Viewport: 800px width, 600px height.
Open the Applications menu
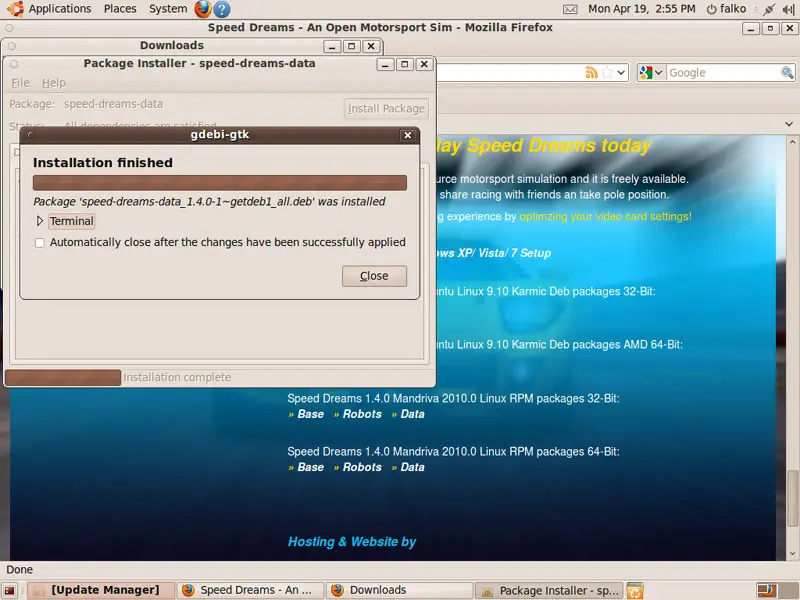coord(60,9)
